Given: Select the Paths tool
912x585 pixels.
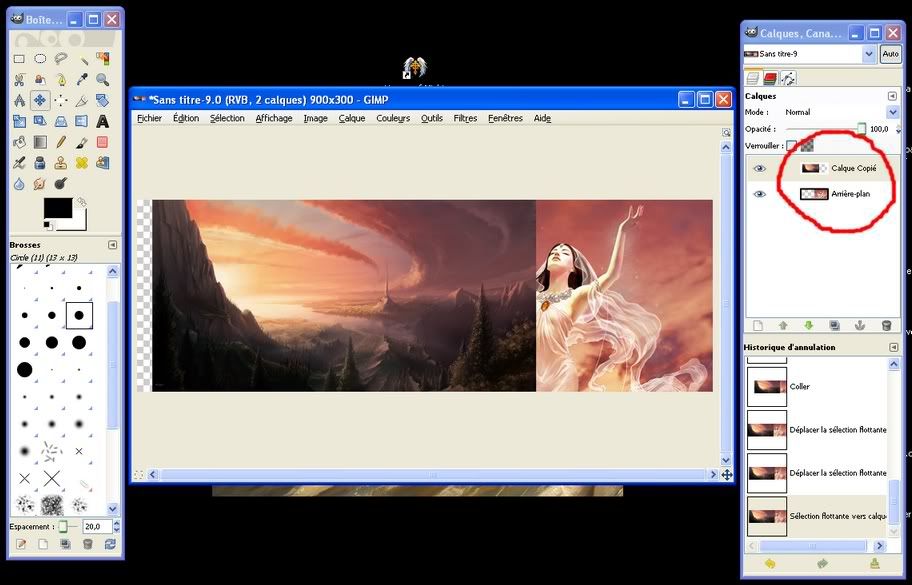Looking at the screenshot, I should click(x=61, y=80).
